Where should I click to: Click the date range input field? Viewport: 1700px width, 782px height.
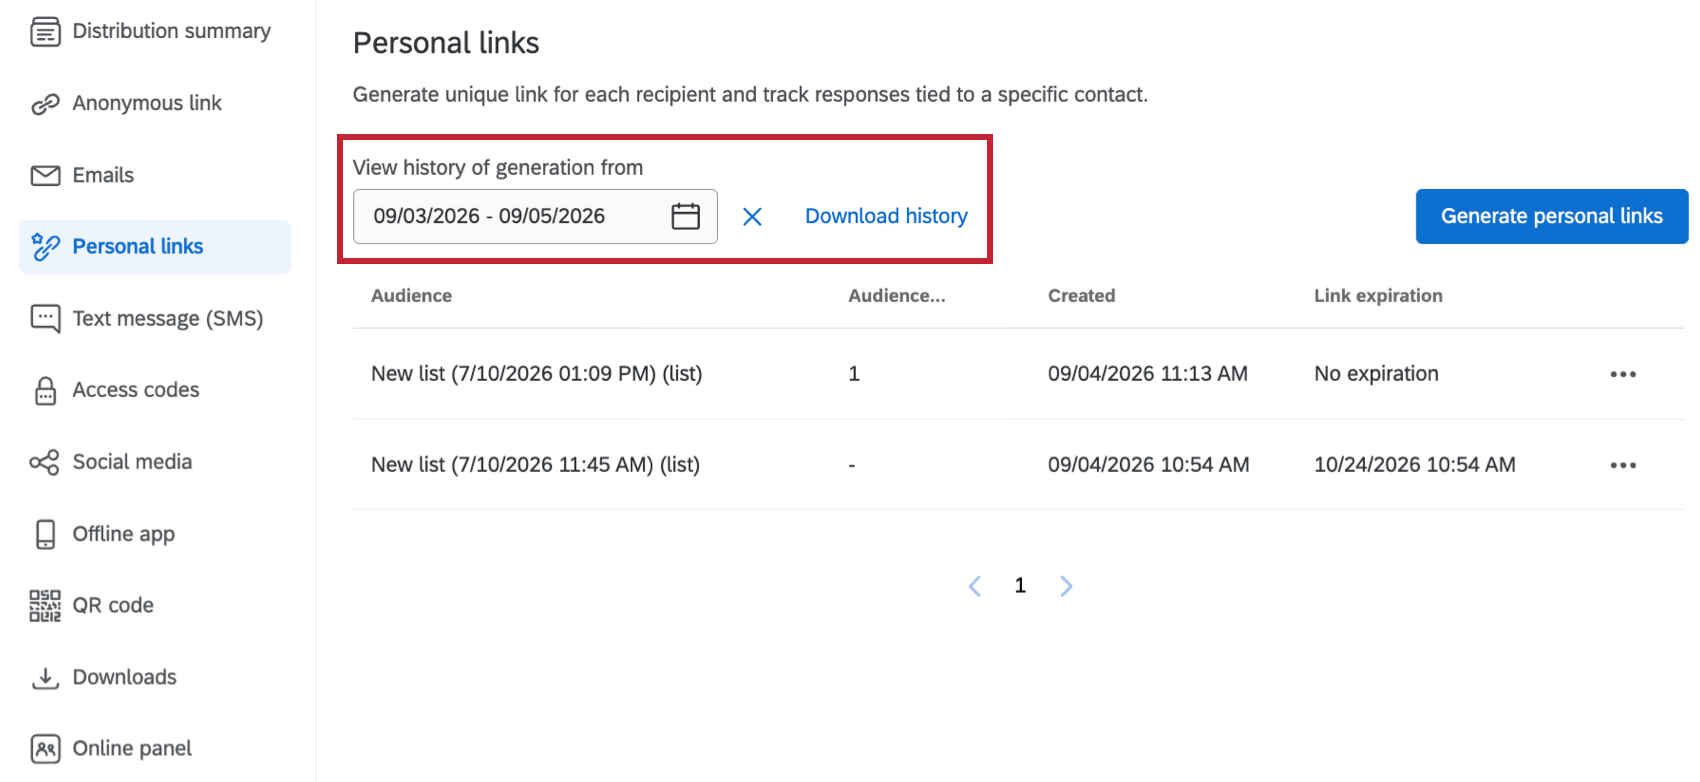point(535,216)
